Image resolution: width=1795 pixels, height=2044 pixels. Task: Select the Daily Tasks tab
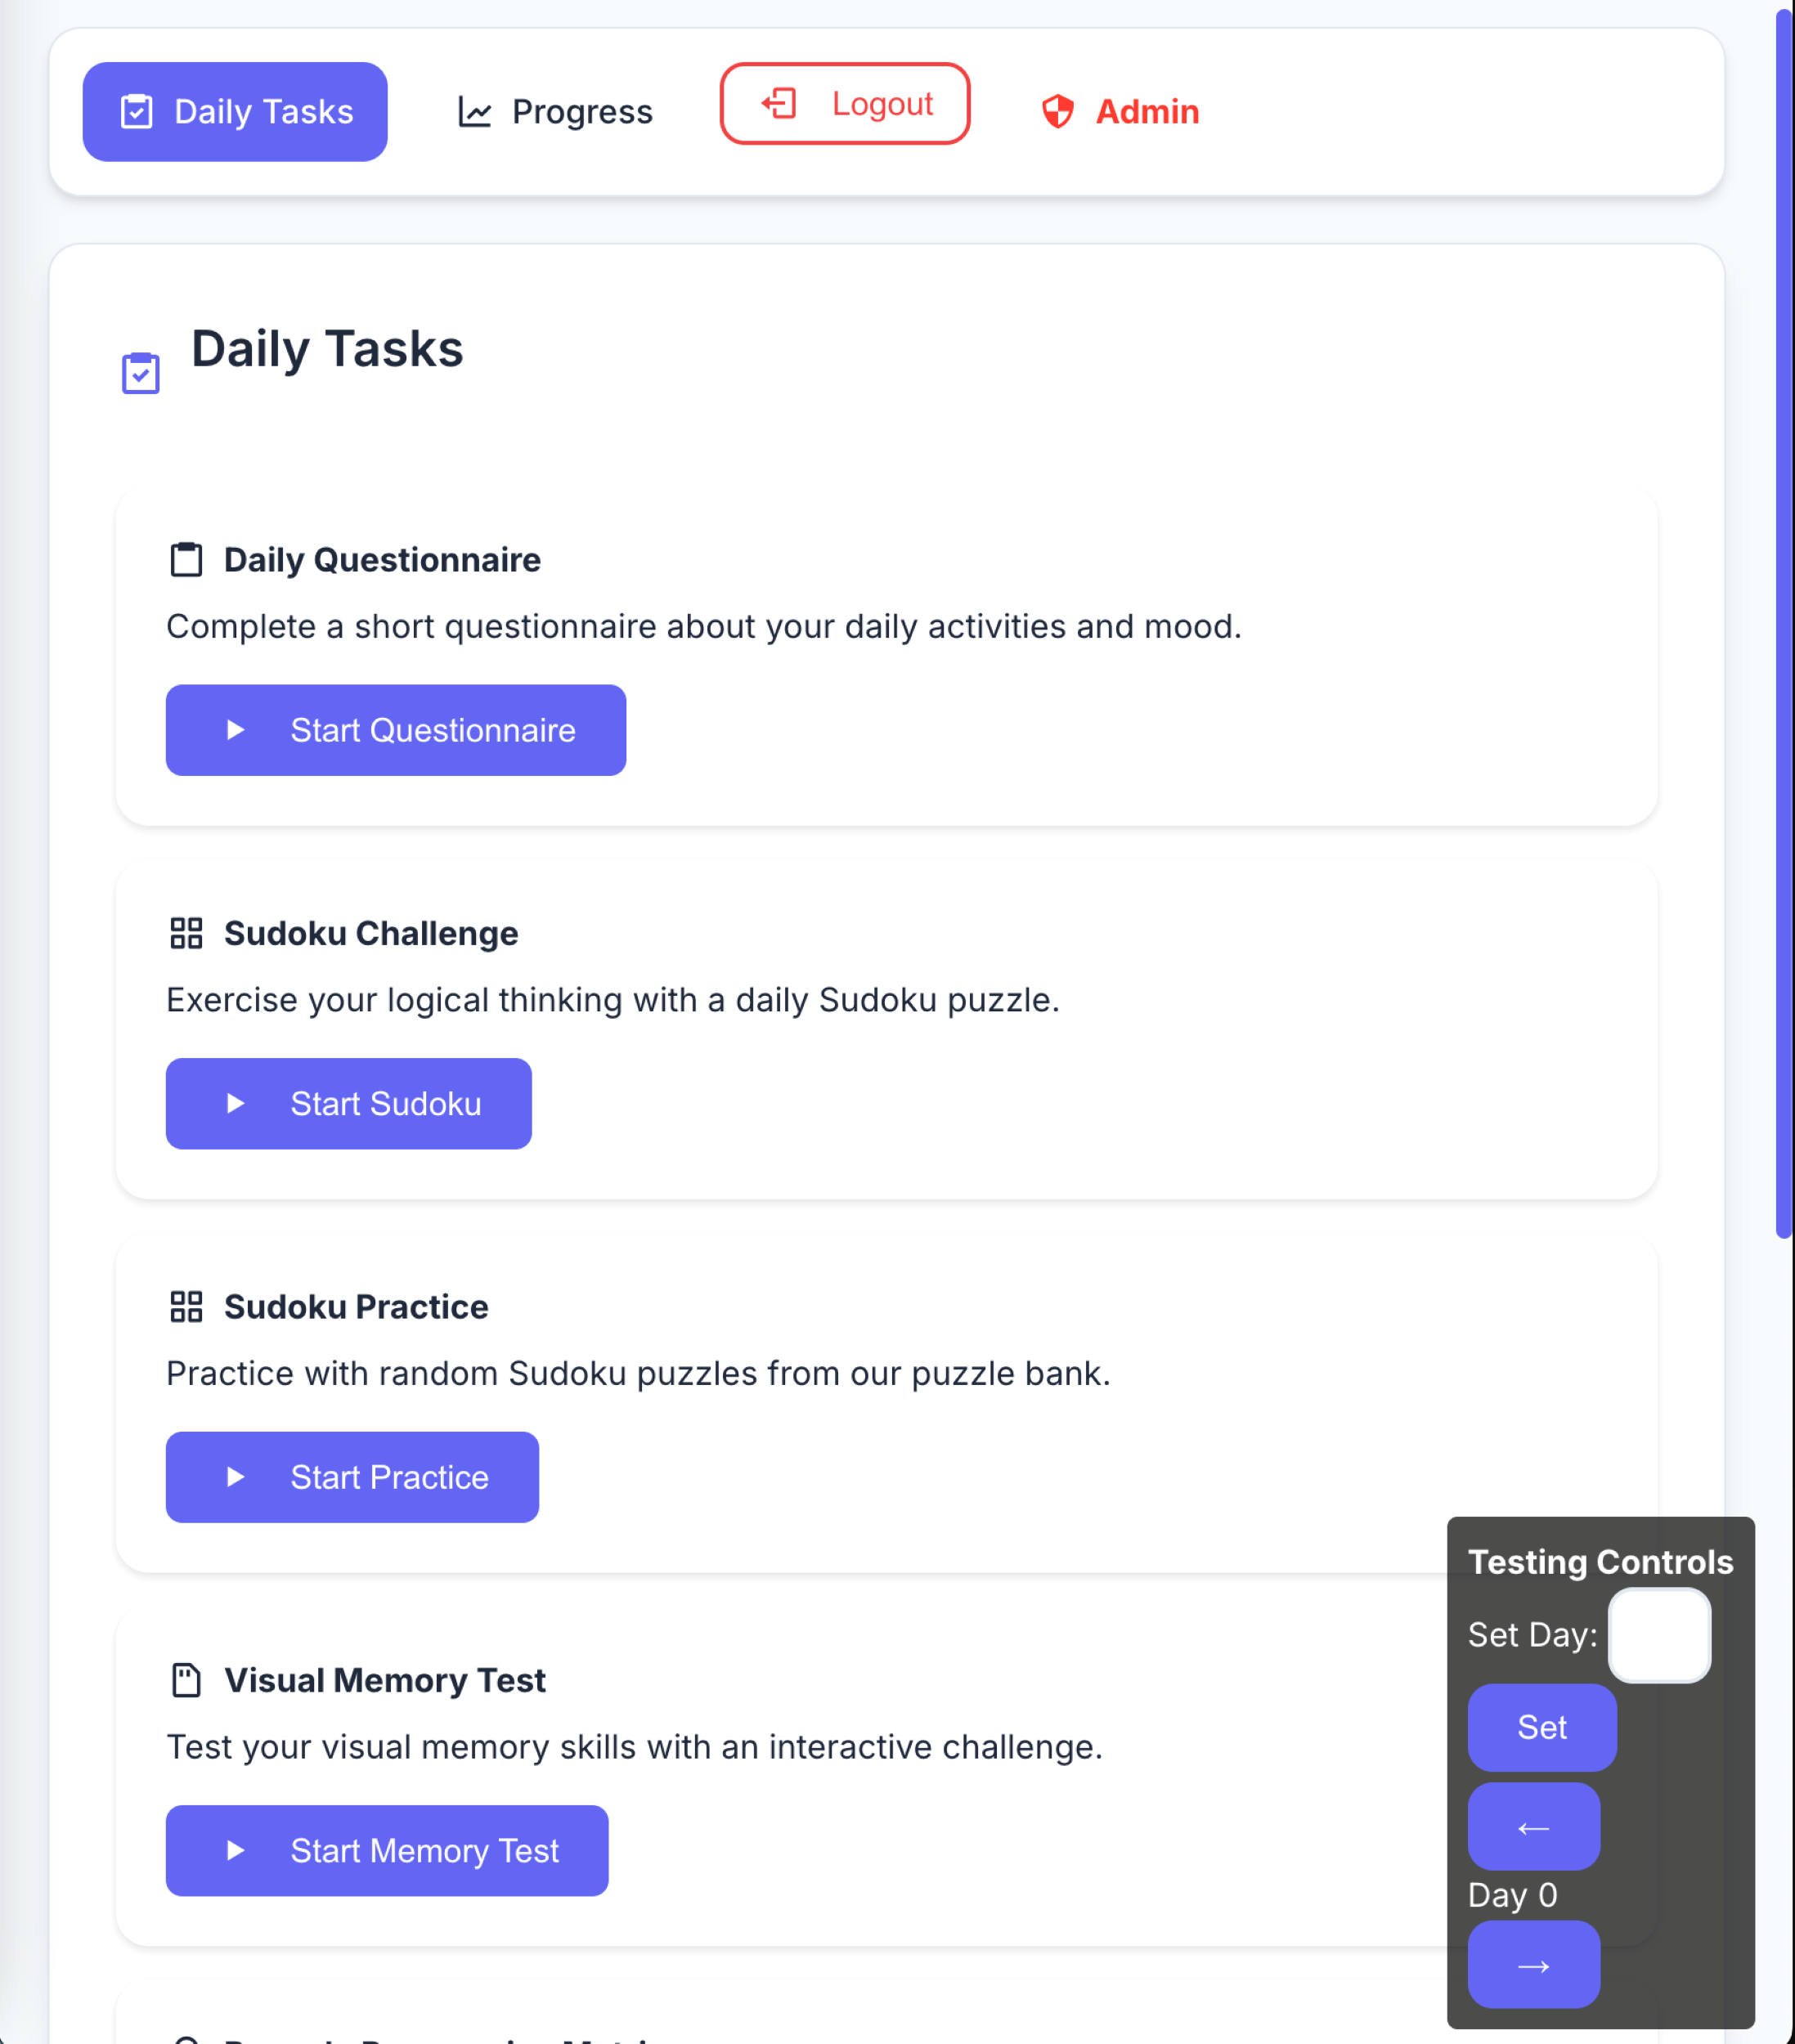[235, 111]
